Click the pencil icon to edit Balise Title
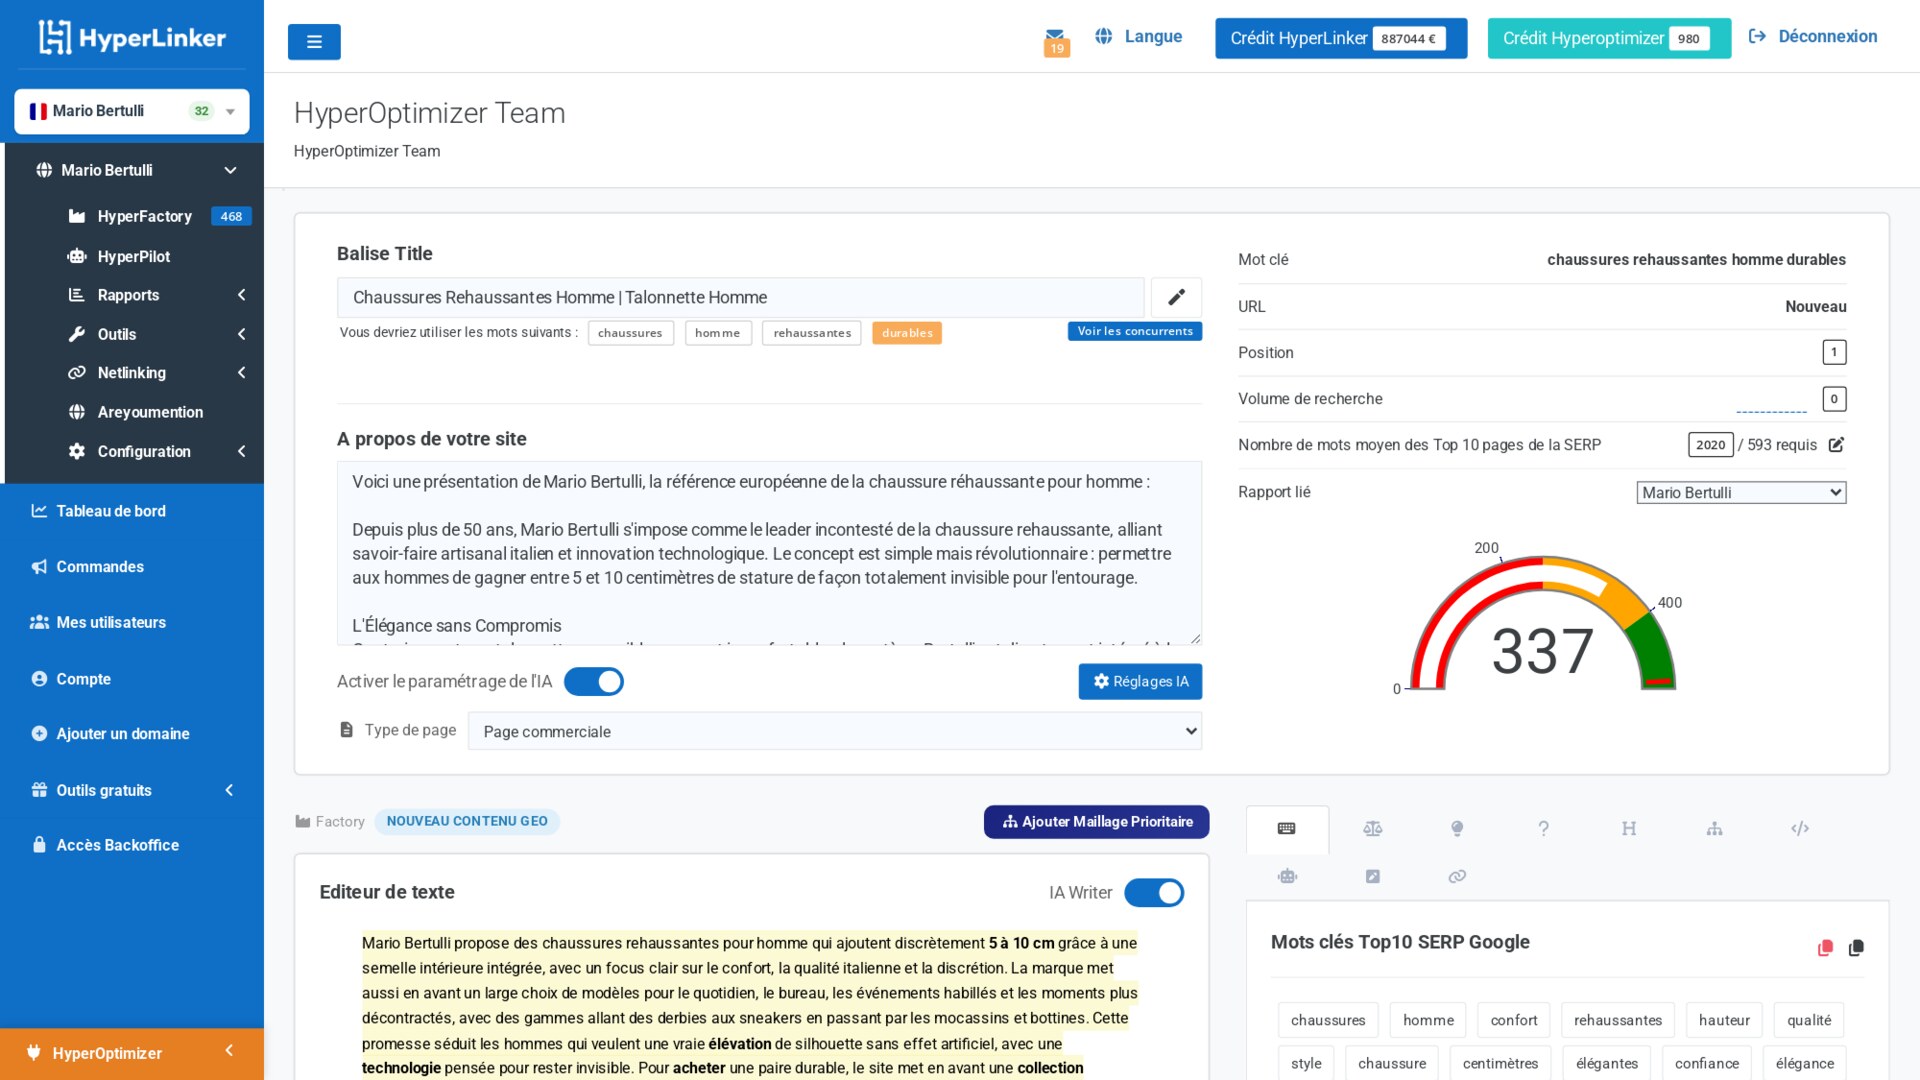The height and width of the screenshot is (1080, 1920). [1176, 297]
